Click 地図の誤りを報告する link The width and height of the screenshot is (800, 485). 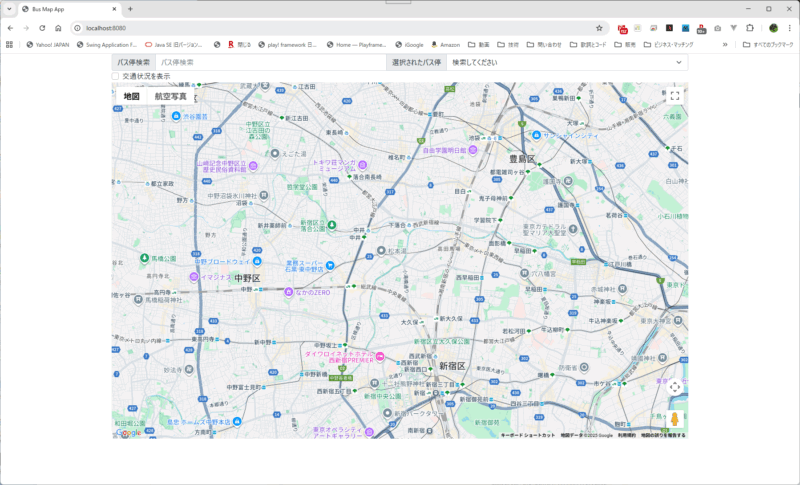pyautogui.click(x=663, y=435)
